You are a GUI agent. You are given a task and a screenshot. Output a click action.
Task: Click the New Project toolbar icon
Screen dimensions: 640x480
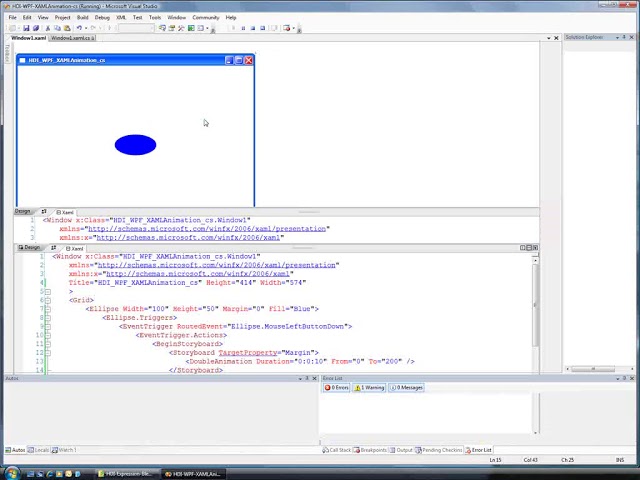coord(12,28)
